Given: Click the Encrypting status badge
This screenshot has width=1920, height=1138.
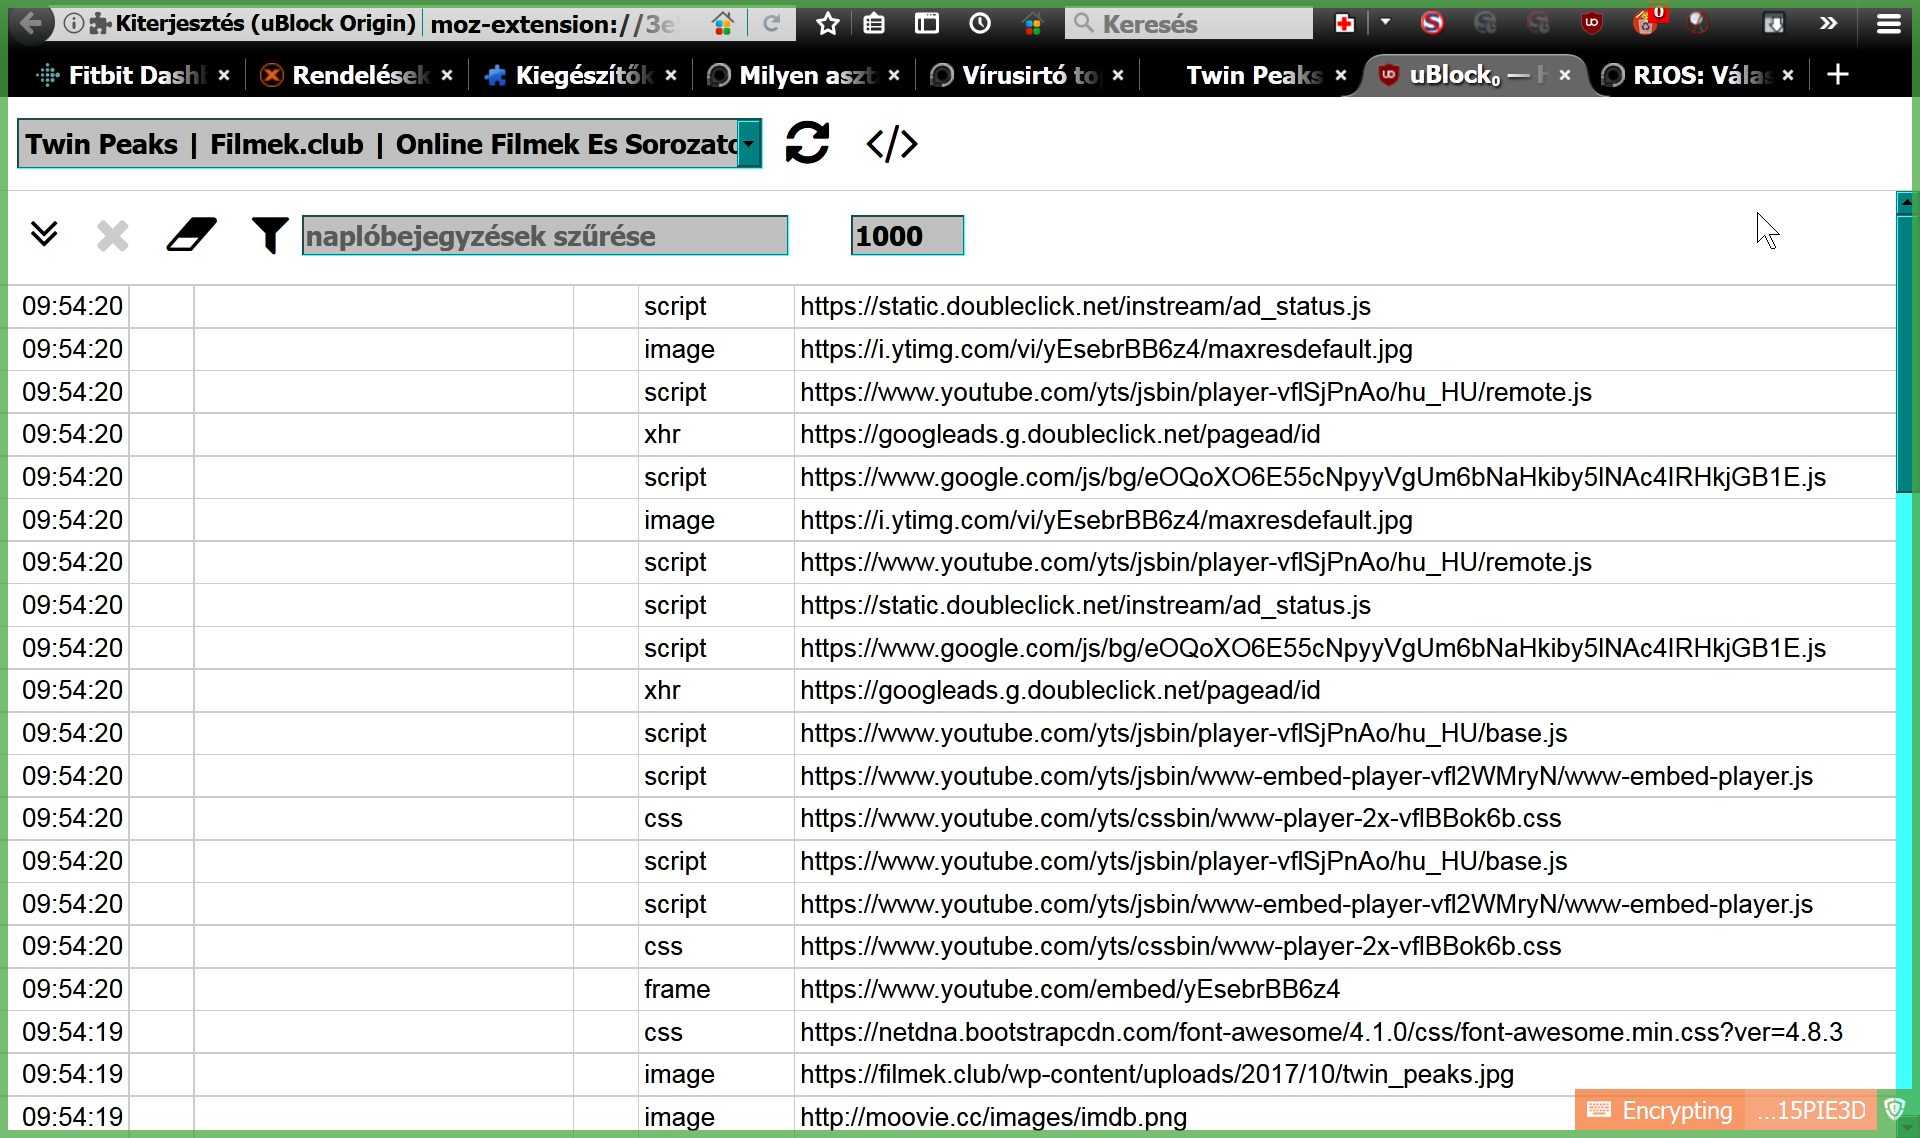Looking at the screenshot, I should coord(1661,1110).
